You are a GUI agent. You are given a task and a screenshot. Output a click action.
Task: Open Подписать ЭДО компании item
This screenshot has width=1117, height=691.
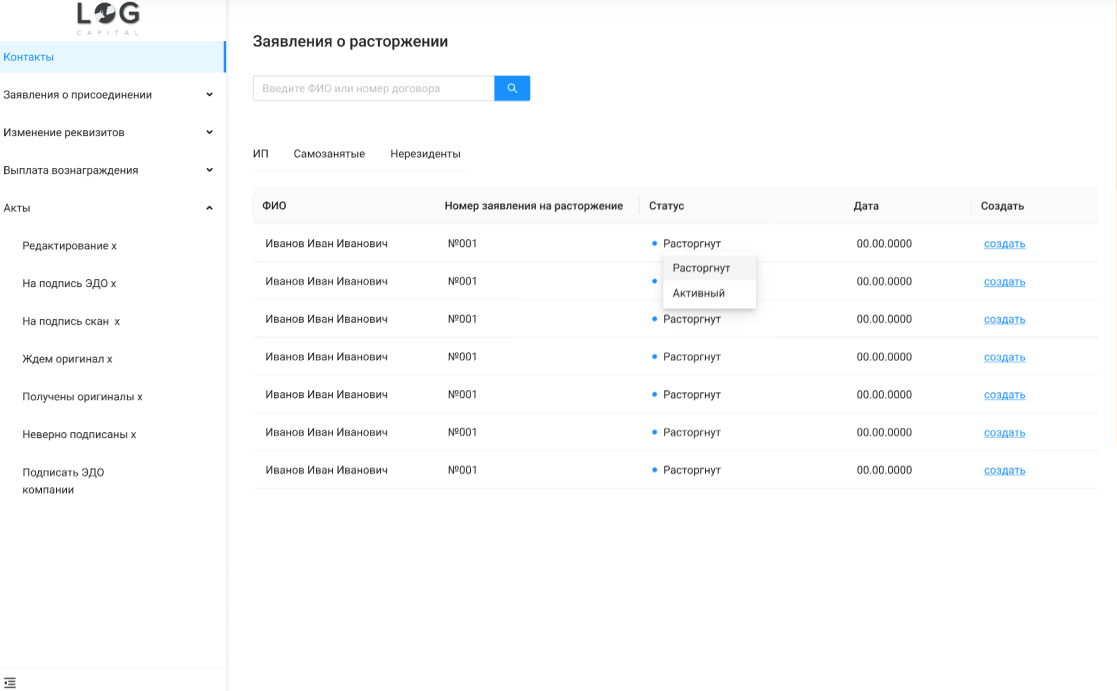63,481
